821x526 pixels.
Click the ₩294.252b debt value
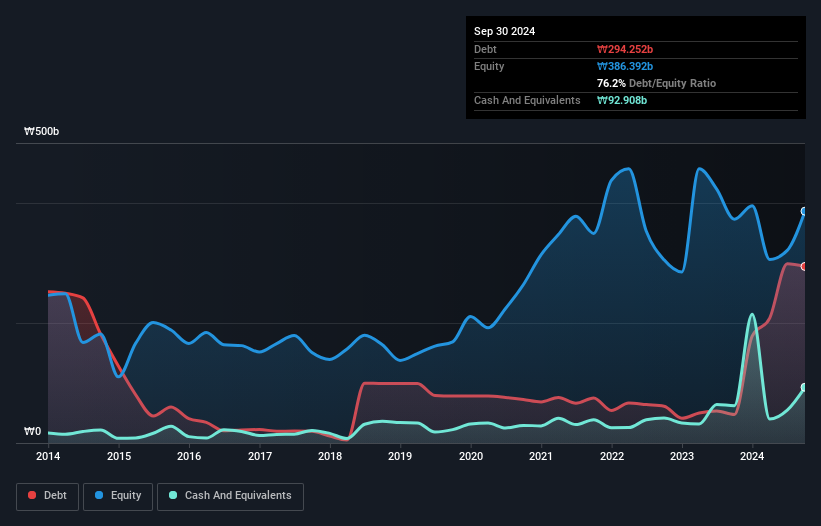[625, 49]
